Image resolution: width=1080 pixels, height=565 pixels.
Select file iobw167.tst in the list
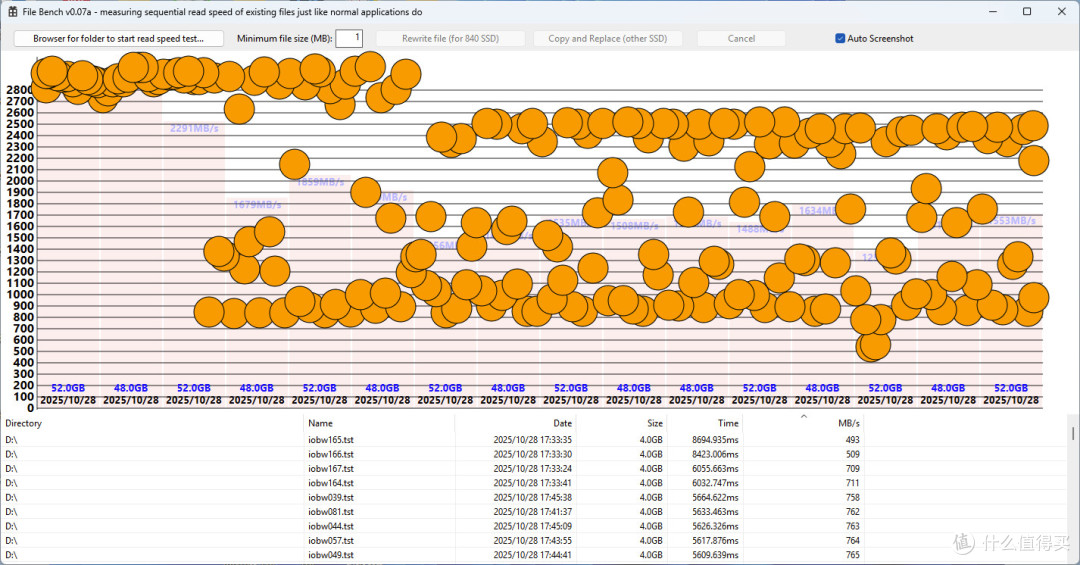click(x=331, y=469)
